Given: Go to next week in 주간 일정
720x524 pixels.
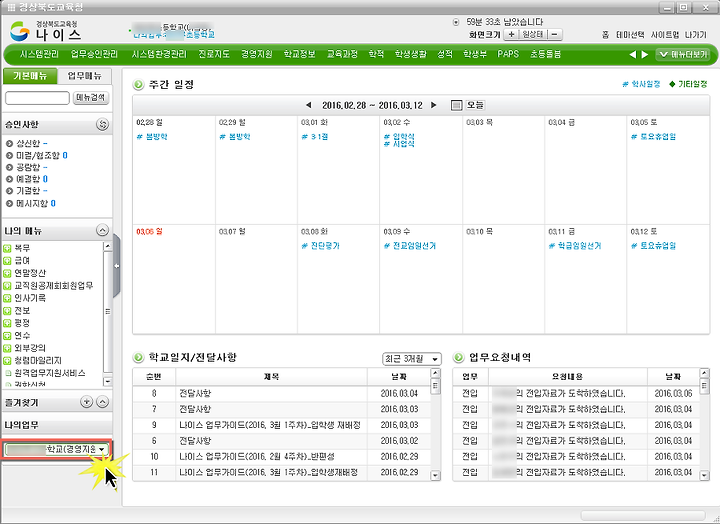Looking at the screenshot, I should [433, 105].
